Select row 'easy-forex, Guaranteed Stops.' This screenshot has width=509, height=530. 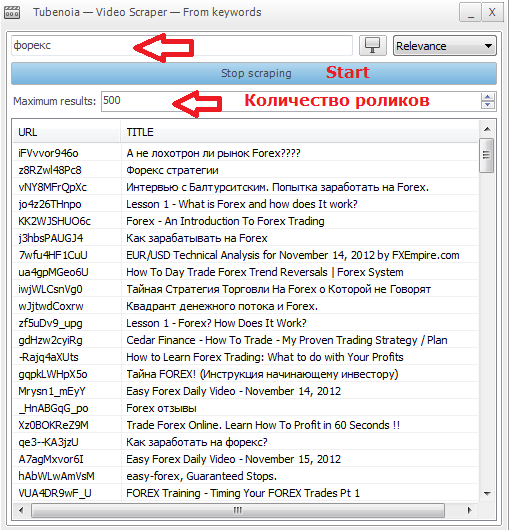pyautogui.click(x=245, y=476)
